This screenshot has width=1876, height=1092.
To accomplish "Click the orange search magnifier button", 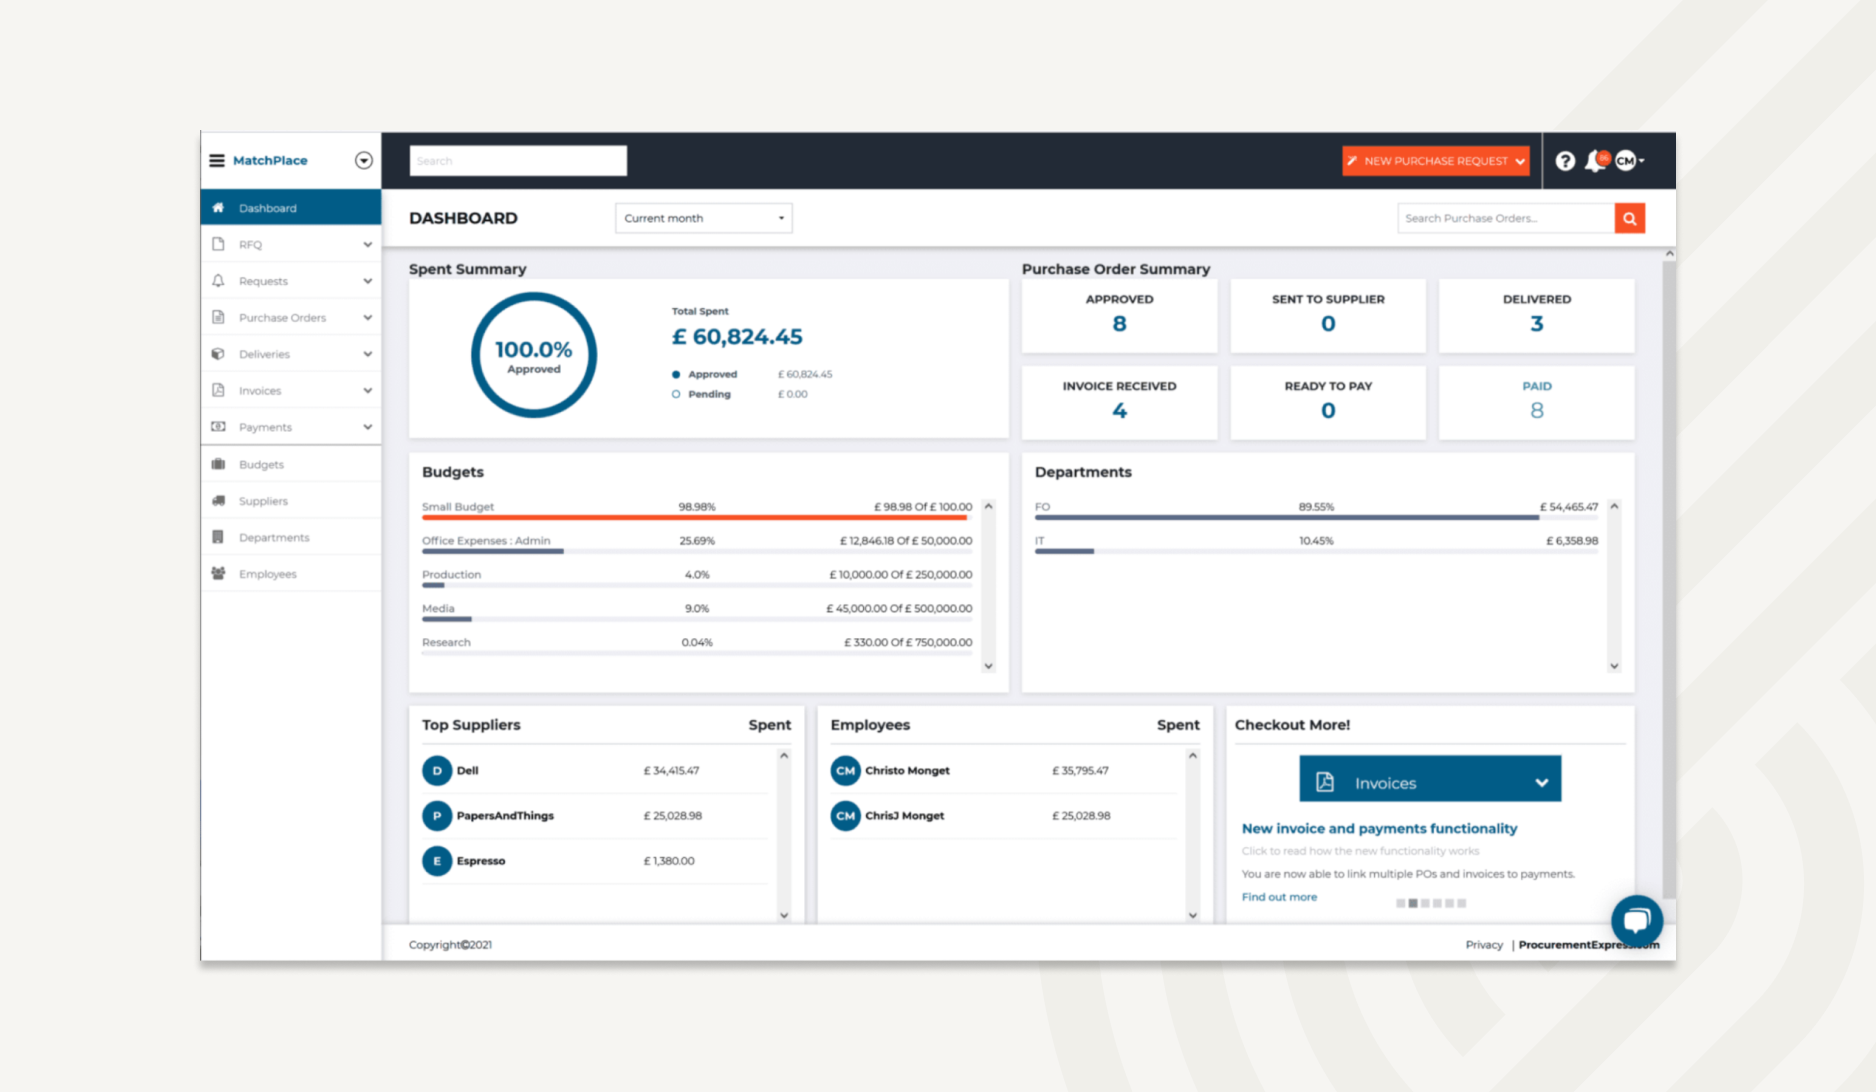I will [1630, 218].
